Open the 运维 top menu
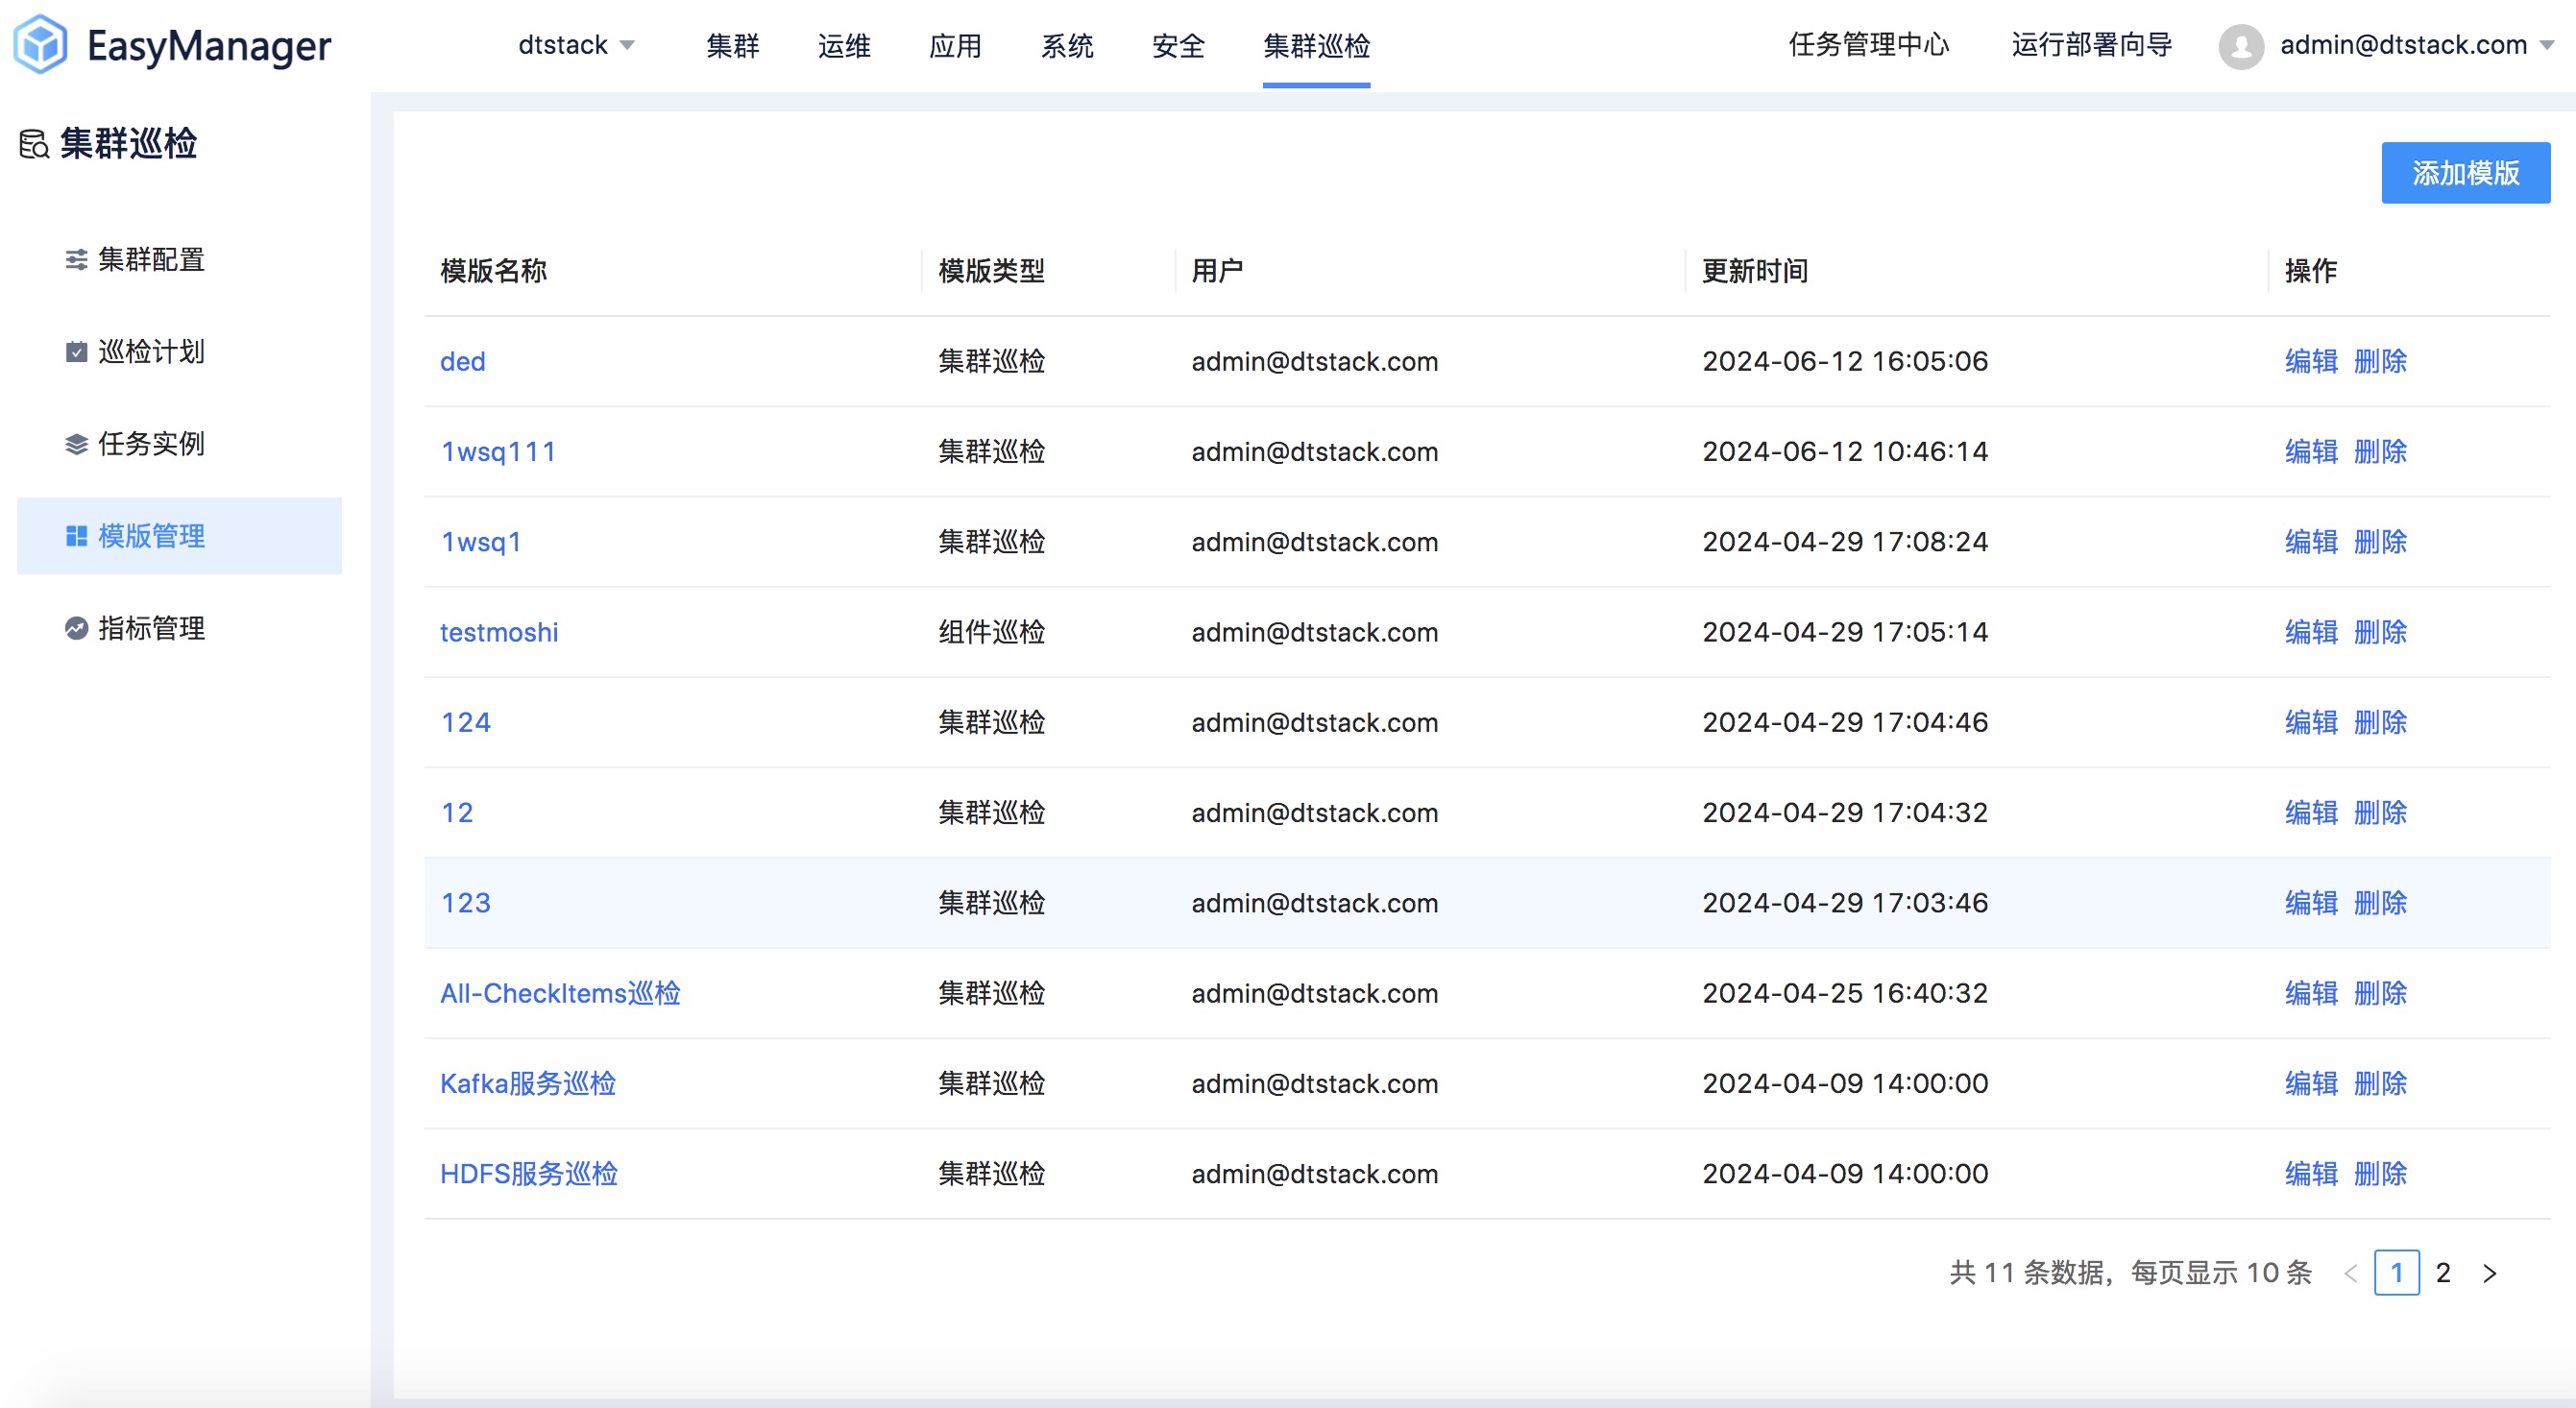Image resolution: width=2576 pixels, height=1408 pixels. click(844, 45)
